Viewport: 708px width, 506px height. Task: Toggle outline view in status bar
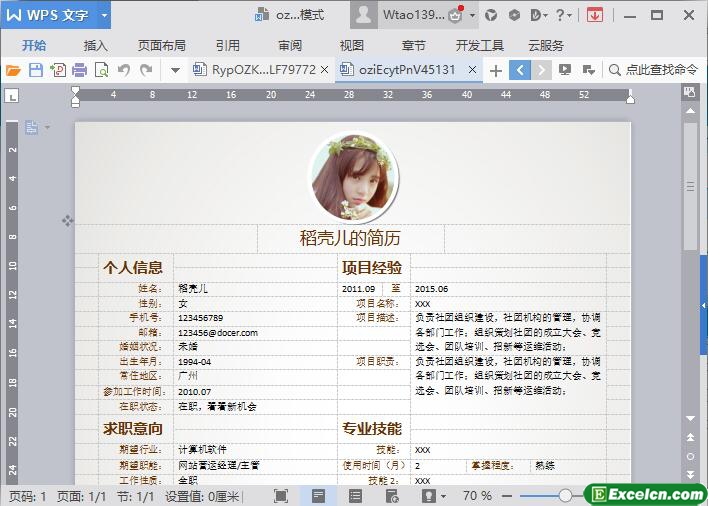[x=355, y=495]
